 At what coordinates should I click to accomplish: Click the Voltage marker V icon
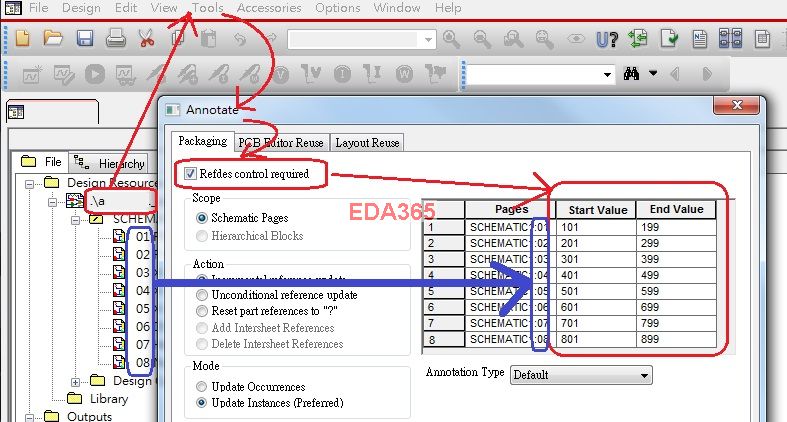click(x=281, y=75)
